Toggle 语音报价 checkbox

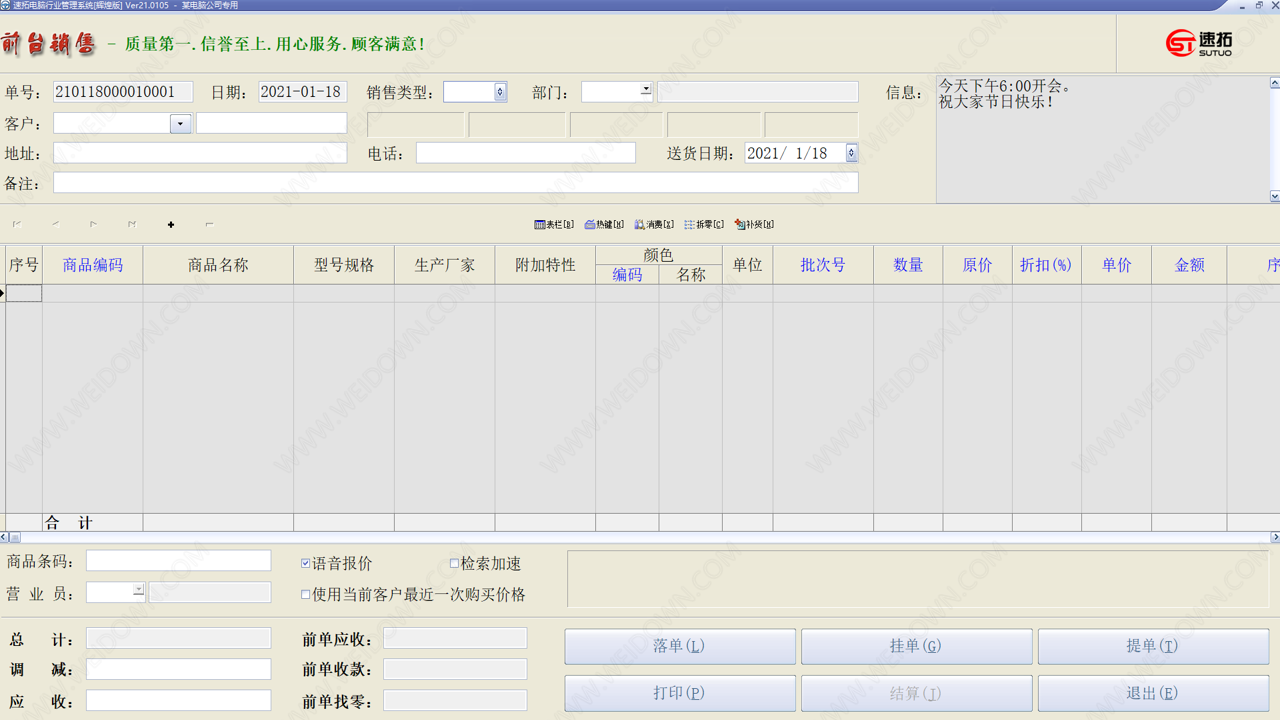[306, 563]
